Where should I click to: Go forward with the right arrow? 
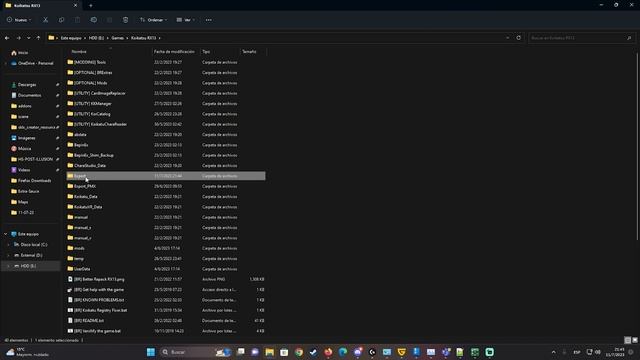click(18, 38)
